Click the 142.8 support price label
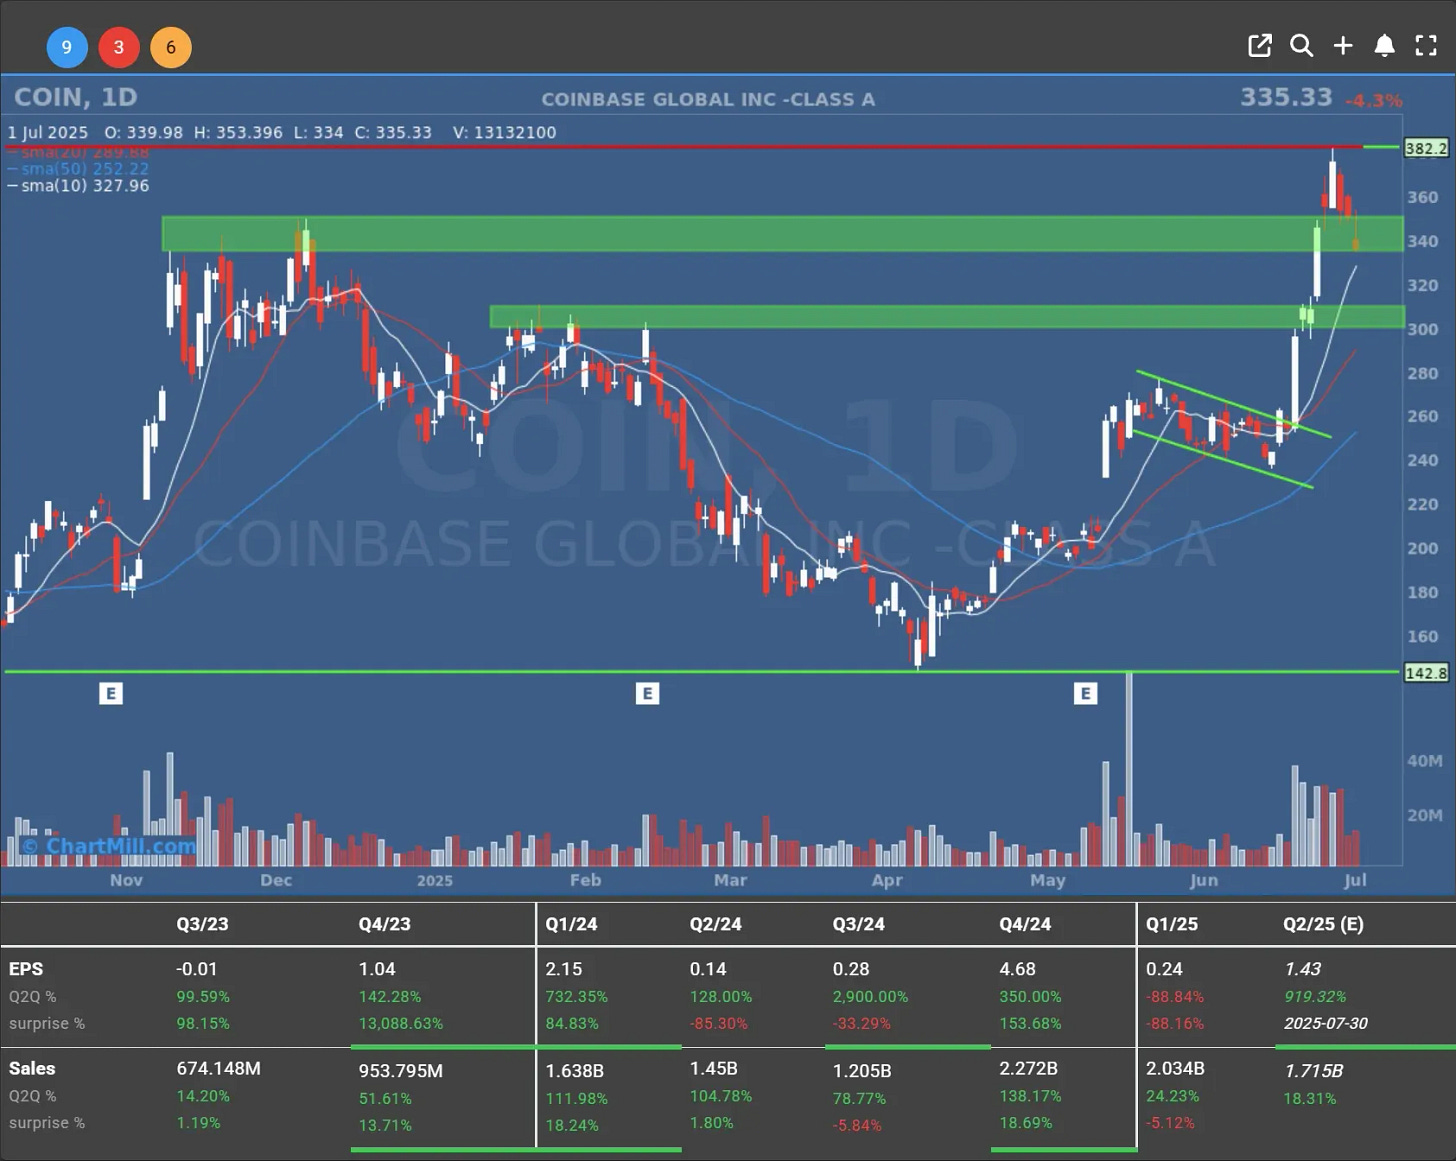 (1426, 673)
